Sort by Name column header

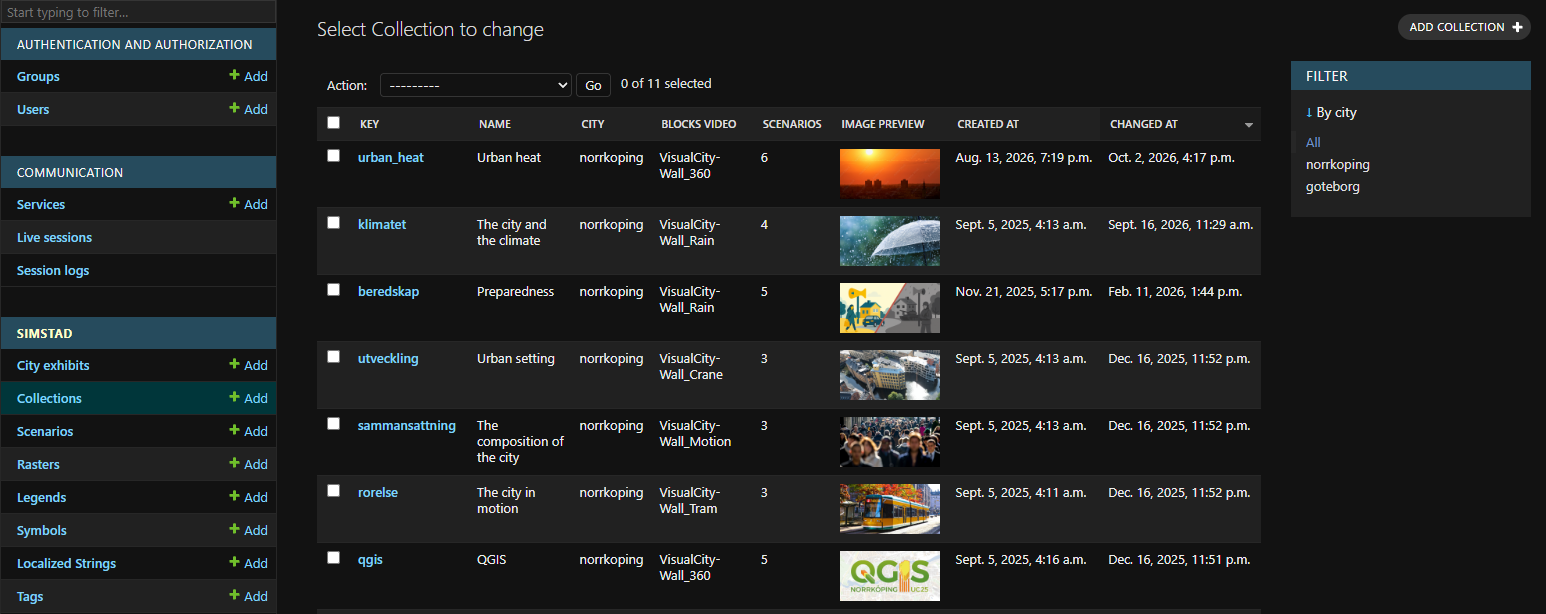[x=495, y=124]
